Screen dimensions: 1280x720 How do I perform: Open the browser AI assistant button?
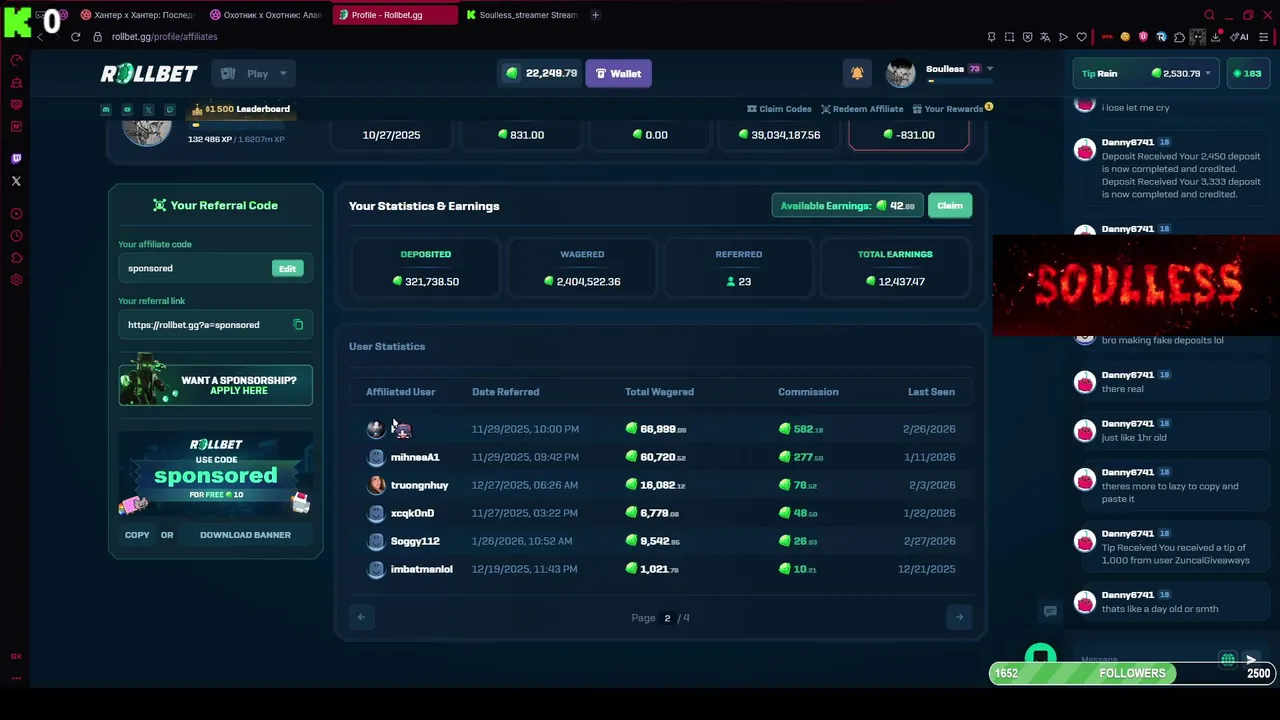coord(1240,37)
